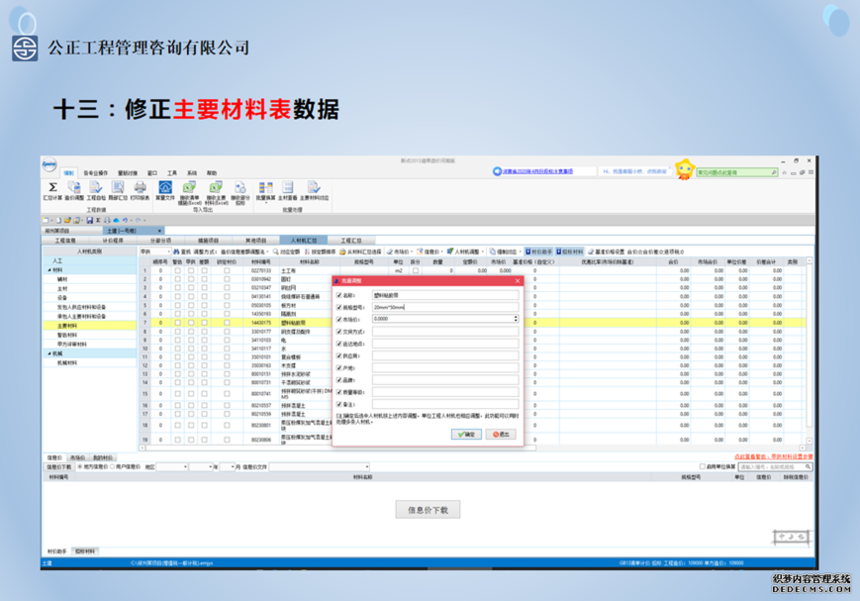Image resolution: width=860 pixels, height=601 pixels.
Task: Click the 汇总计算 sigma icon
Action: coord(52,187)
